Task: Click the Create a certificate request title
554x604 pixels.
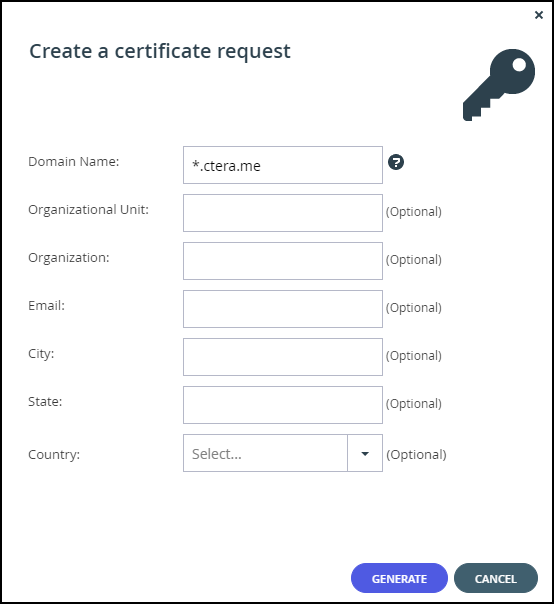Action: click(x=160, y=52)
